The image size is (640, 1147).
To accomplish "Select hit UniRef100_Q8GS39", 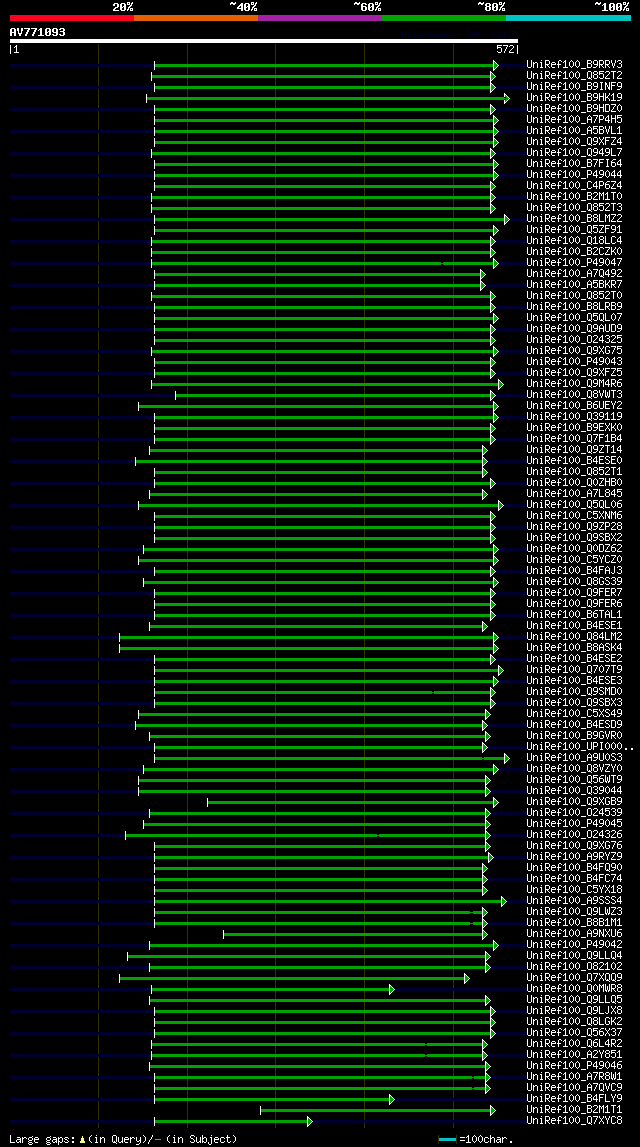I will pos(574,582).
